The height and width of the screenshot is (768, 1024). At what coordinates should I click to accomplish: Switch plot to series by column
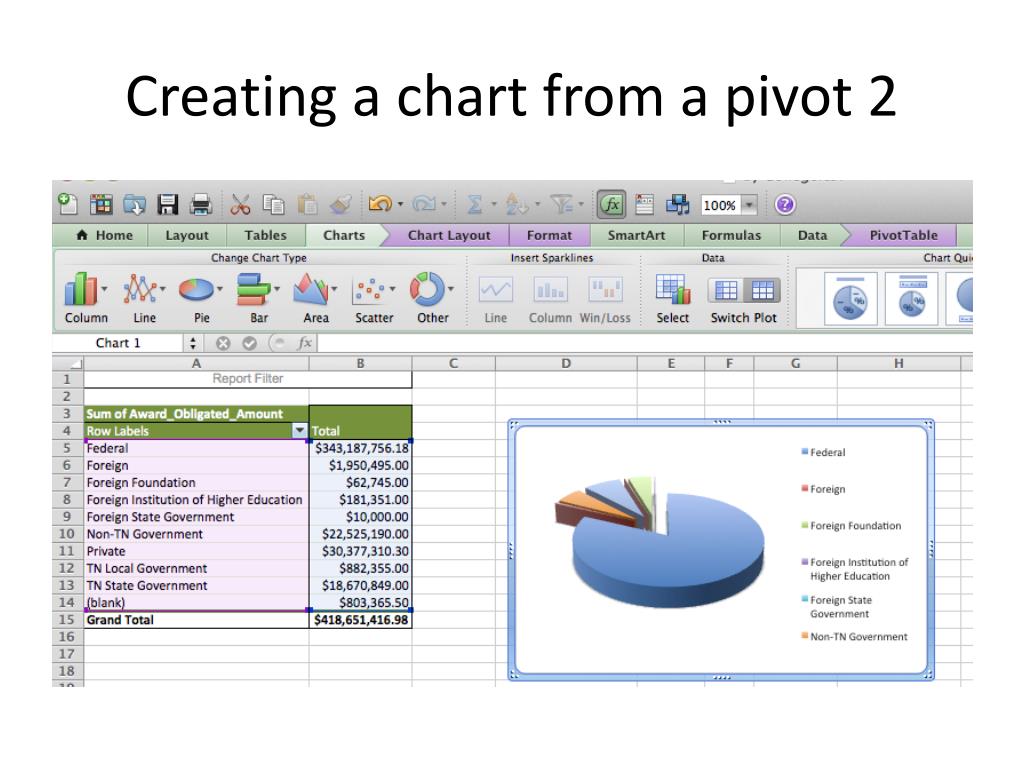point(762,289)
